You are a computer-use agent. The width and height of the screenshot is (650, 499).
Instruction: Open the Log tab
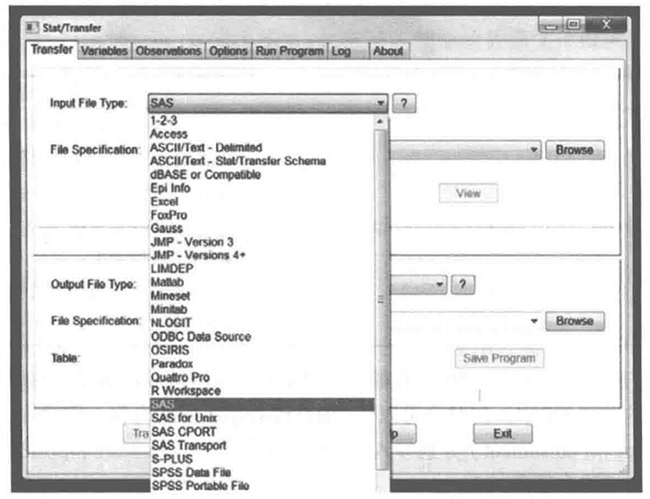[342, 51]
